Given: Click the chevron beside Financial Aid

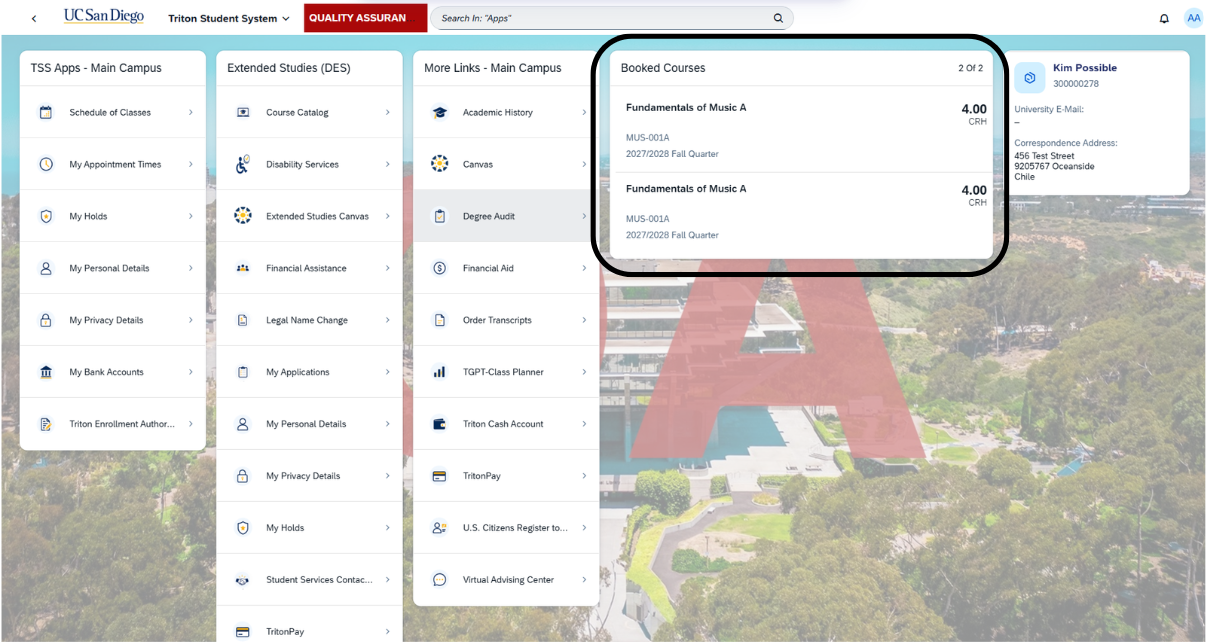Looking at the screenshot, I should coord(584,268).
